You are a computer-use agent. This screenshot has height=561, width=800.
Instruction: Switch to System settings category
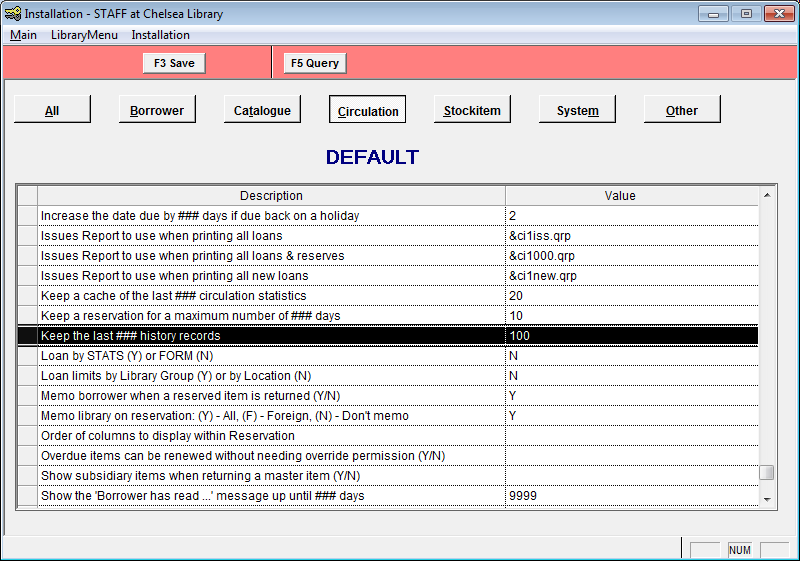[x=577, y=109]
